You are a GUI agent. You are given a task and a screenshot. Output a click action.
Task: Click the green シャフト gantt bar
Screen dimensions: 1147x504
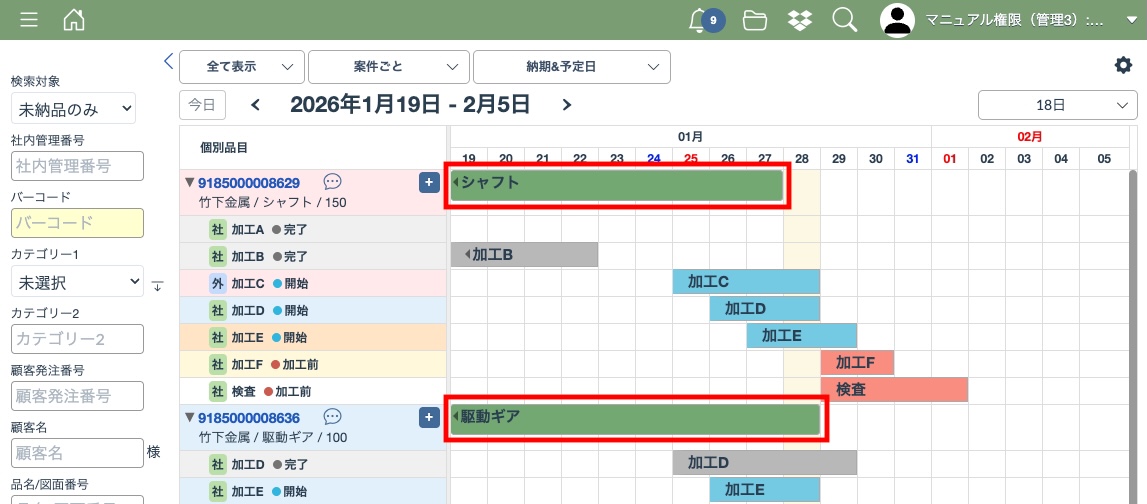616,185
